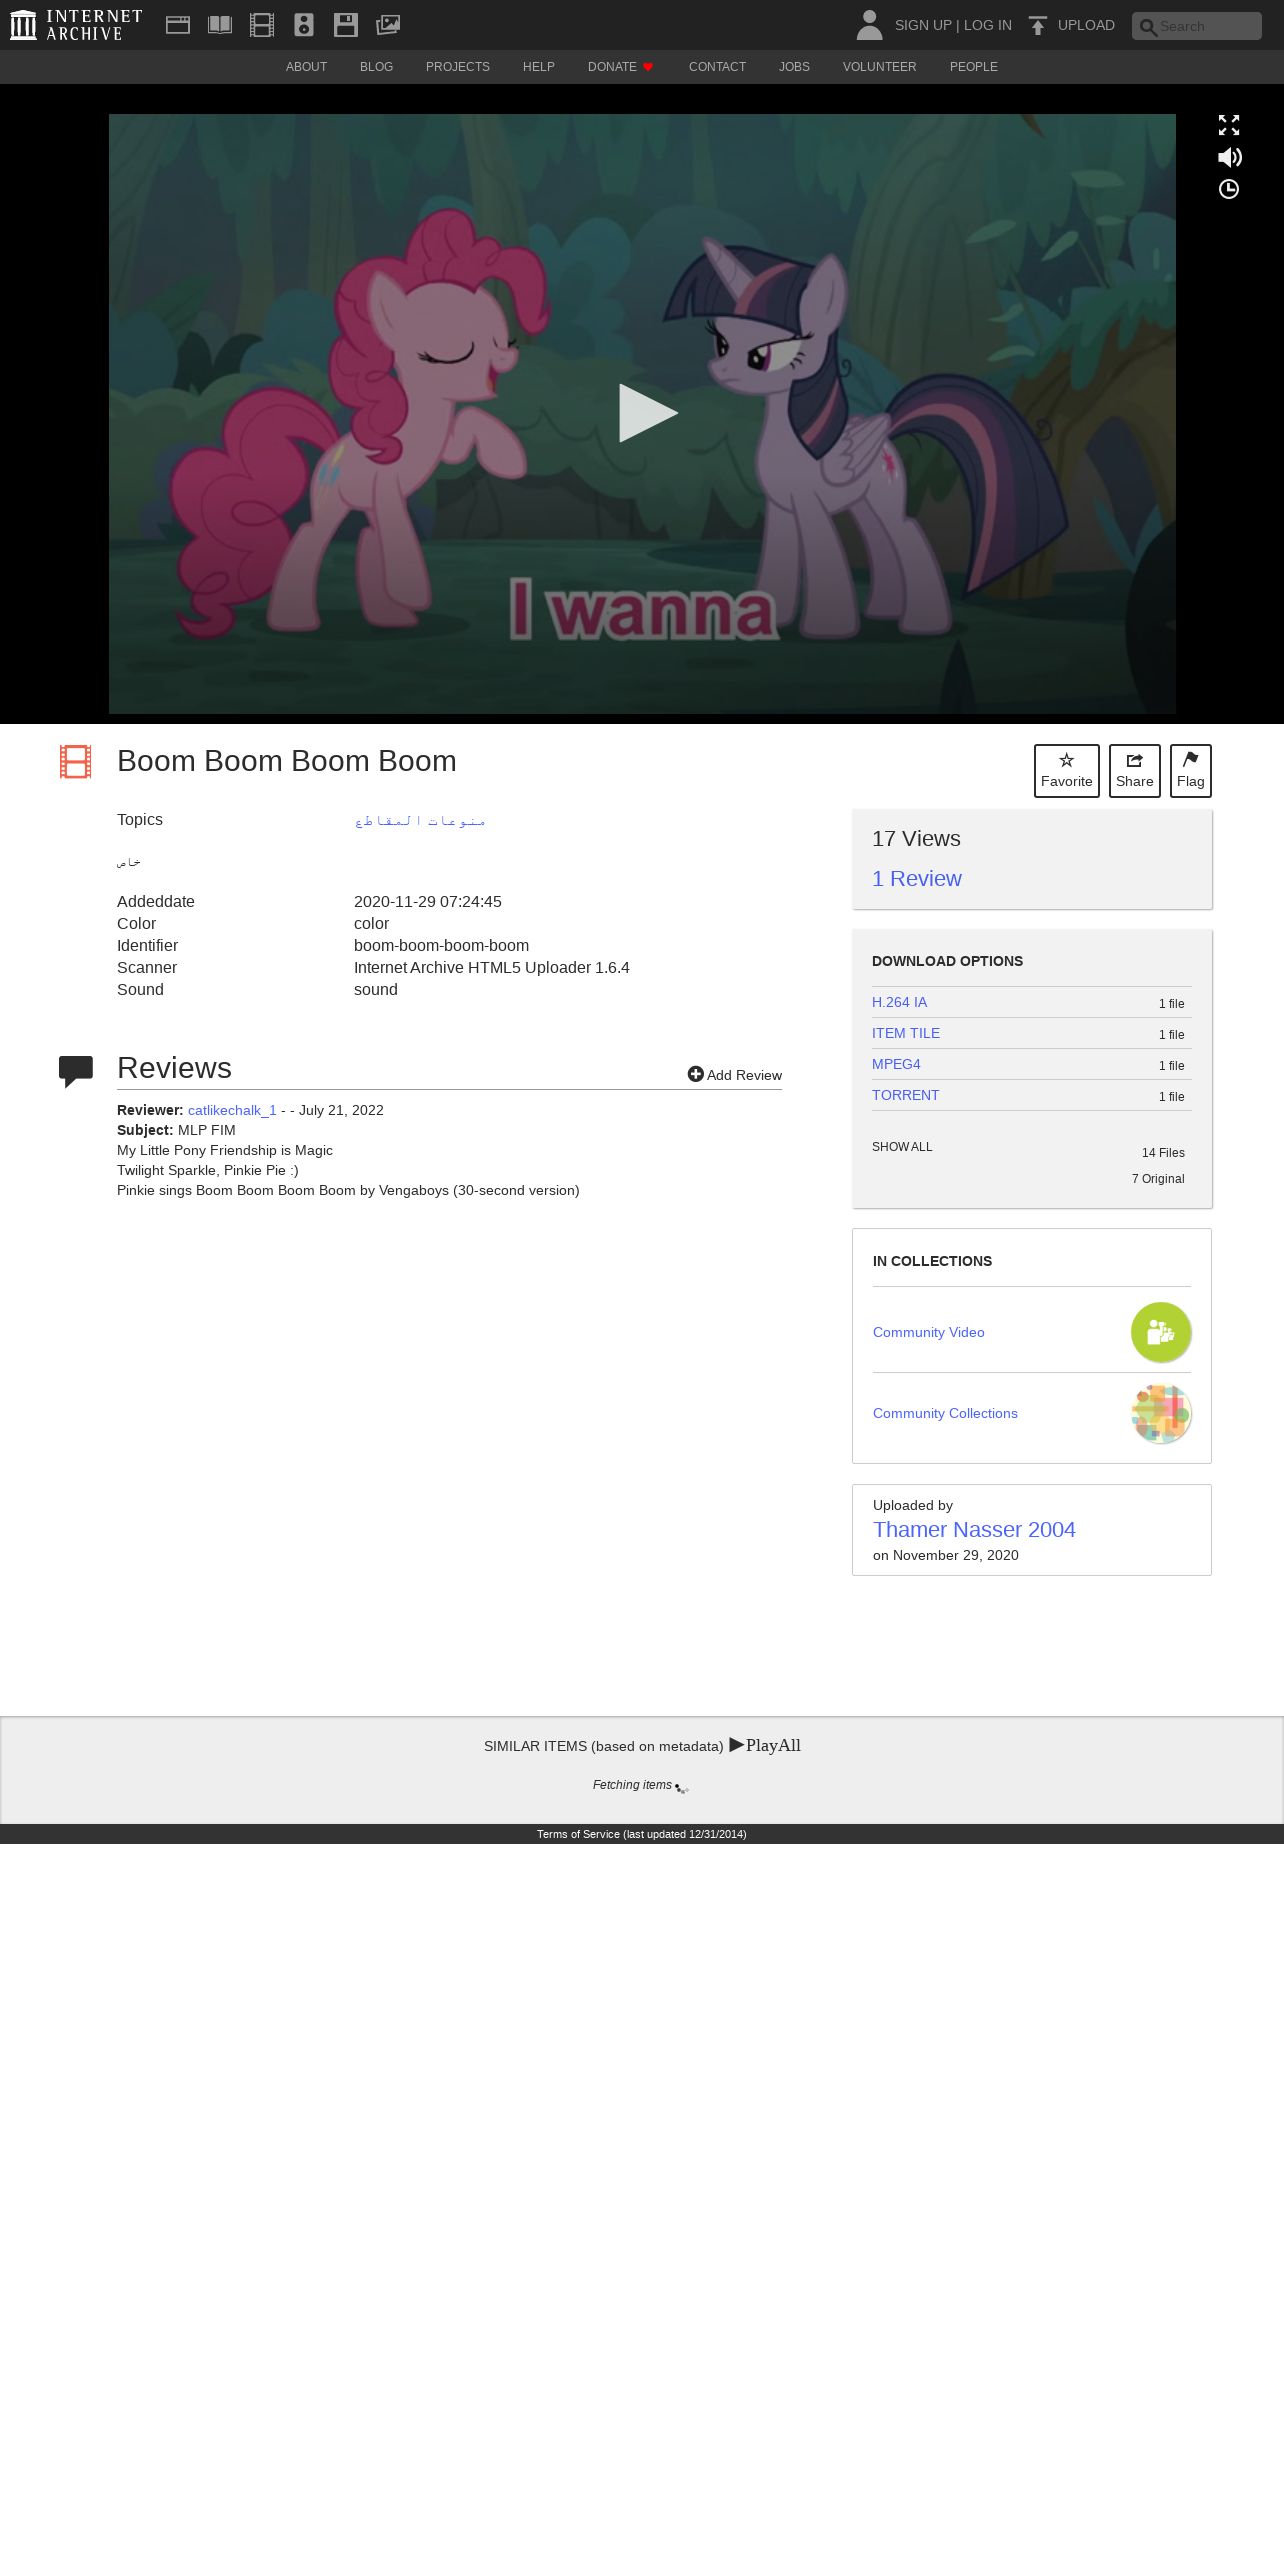This screenshot has width=1284, height=2568.
Task: Open the JOBS menu item
Action: (794, 67)
